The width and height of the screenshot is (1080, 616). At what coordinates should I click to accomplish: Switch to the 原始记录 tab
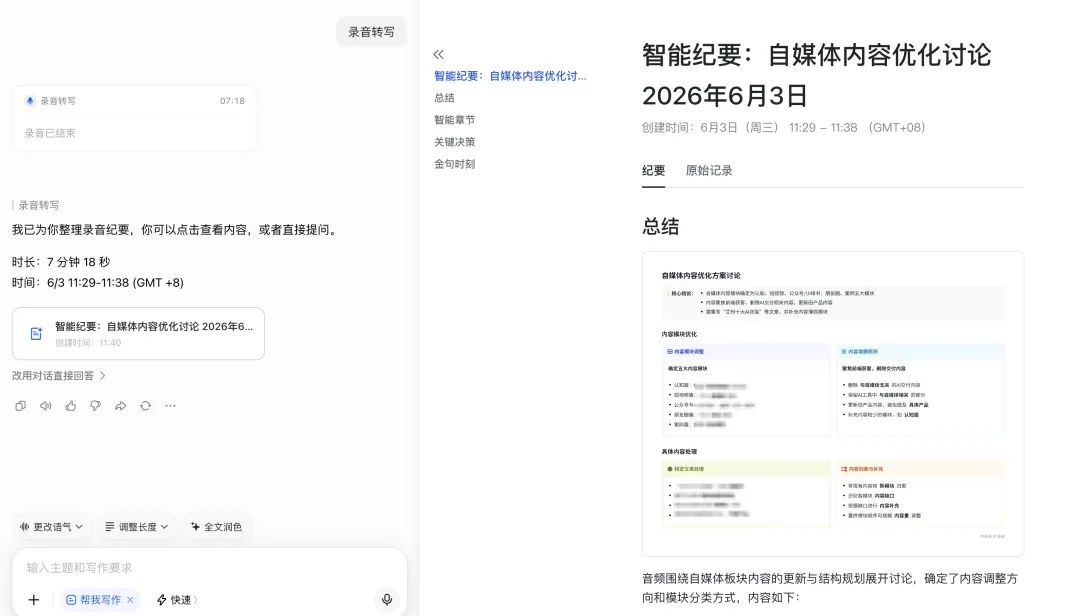(709, 170)
